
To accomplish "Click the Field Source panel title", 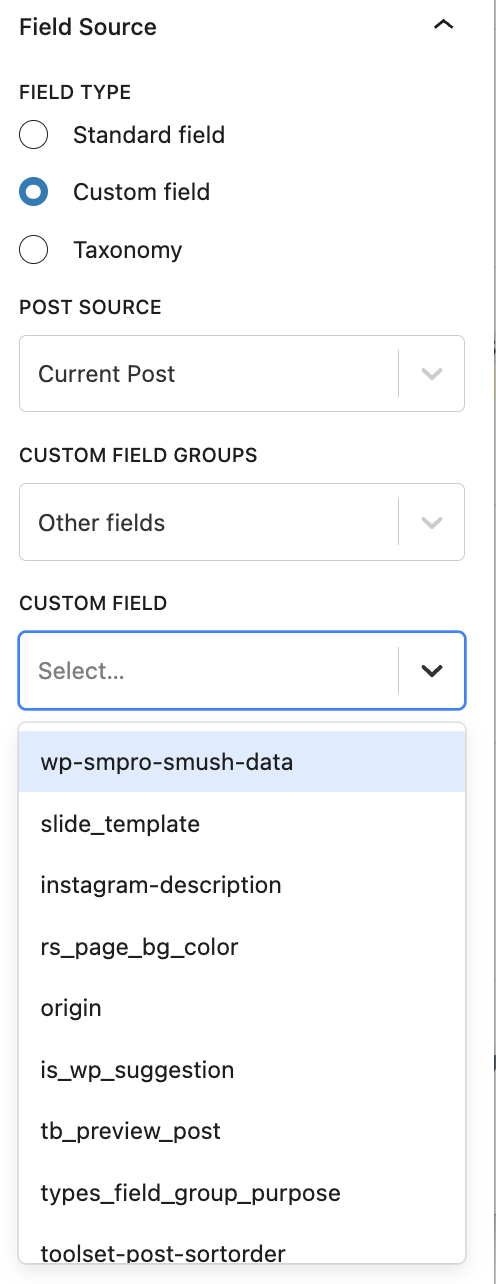I will tap(88, 27).
